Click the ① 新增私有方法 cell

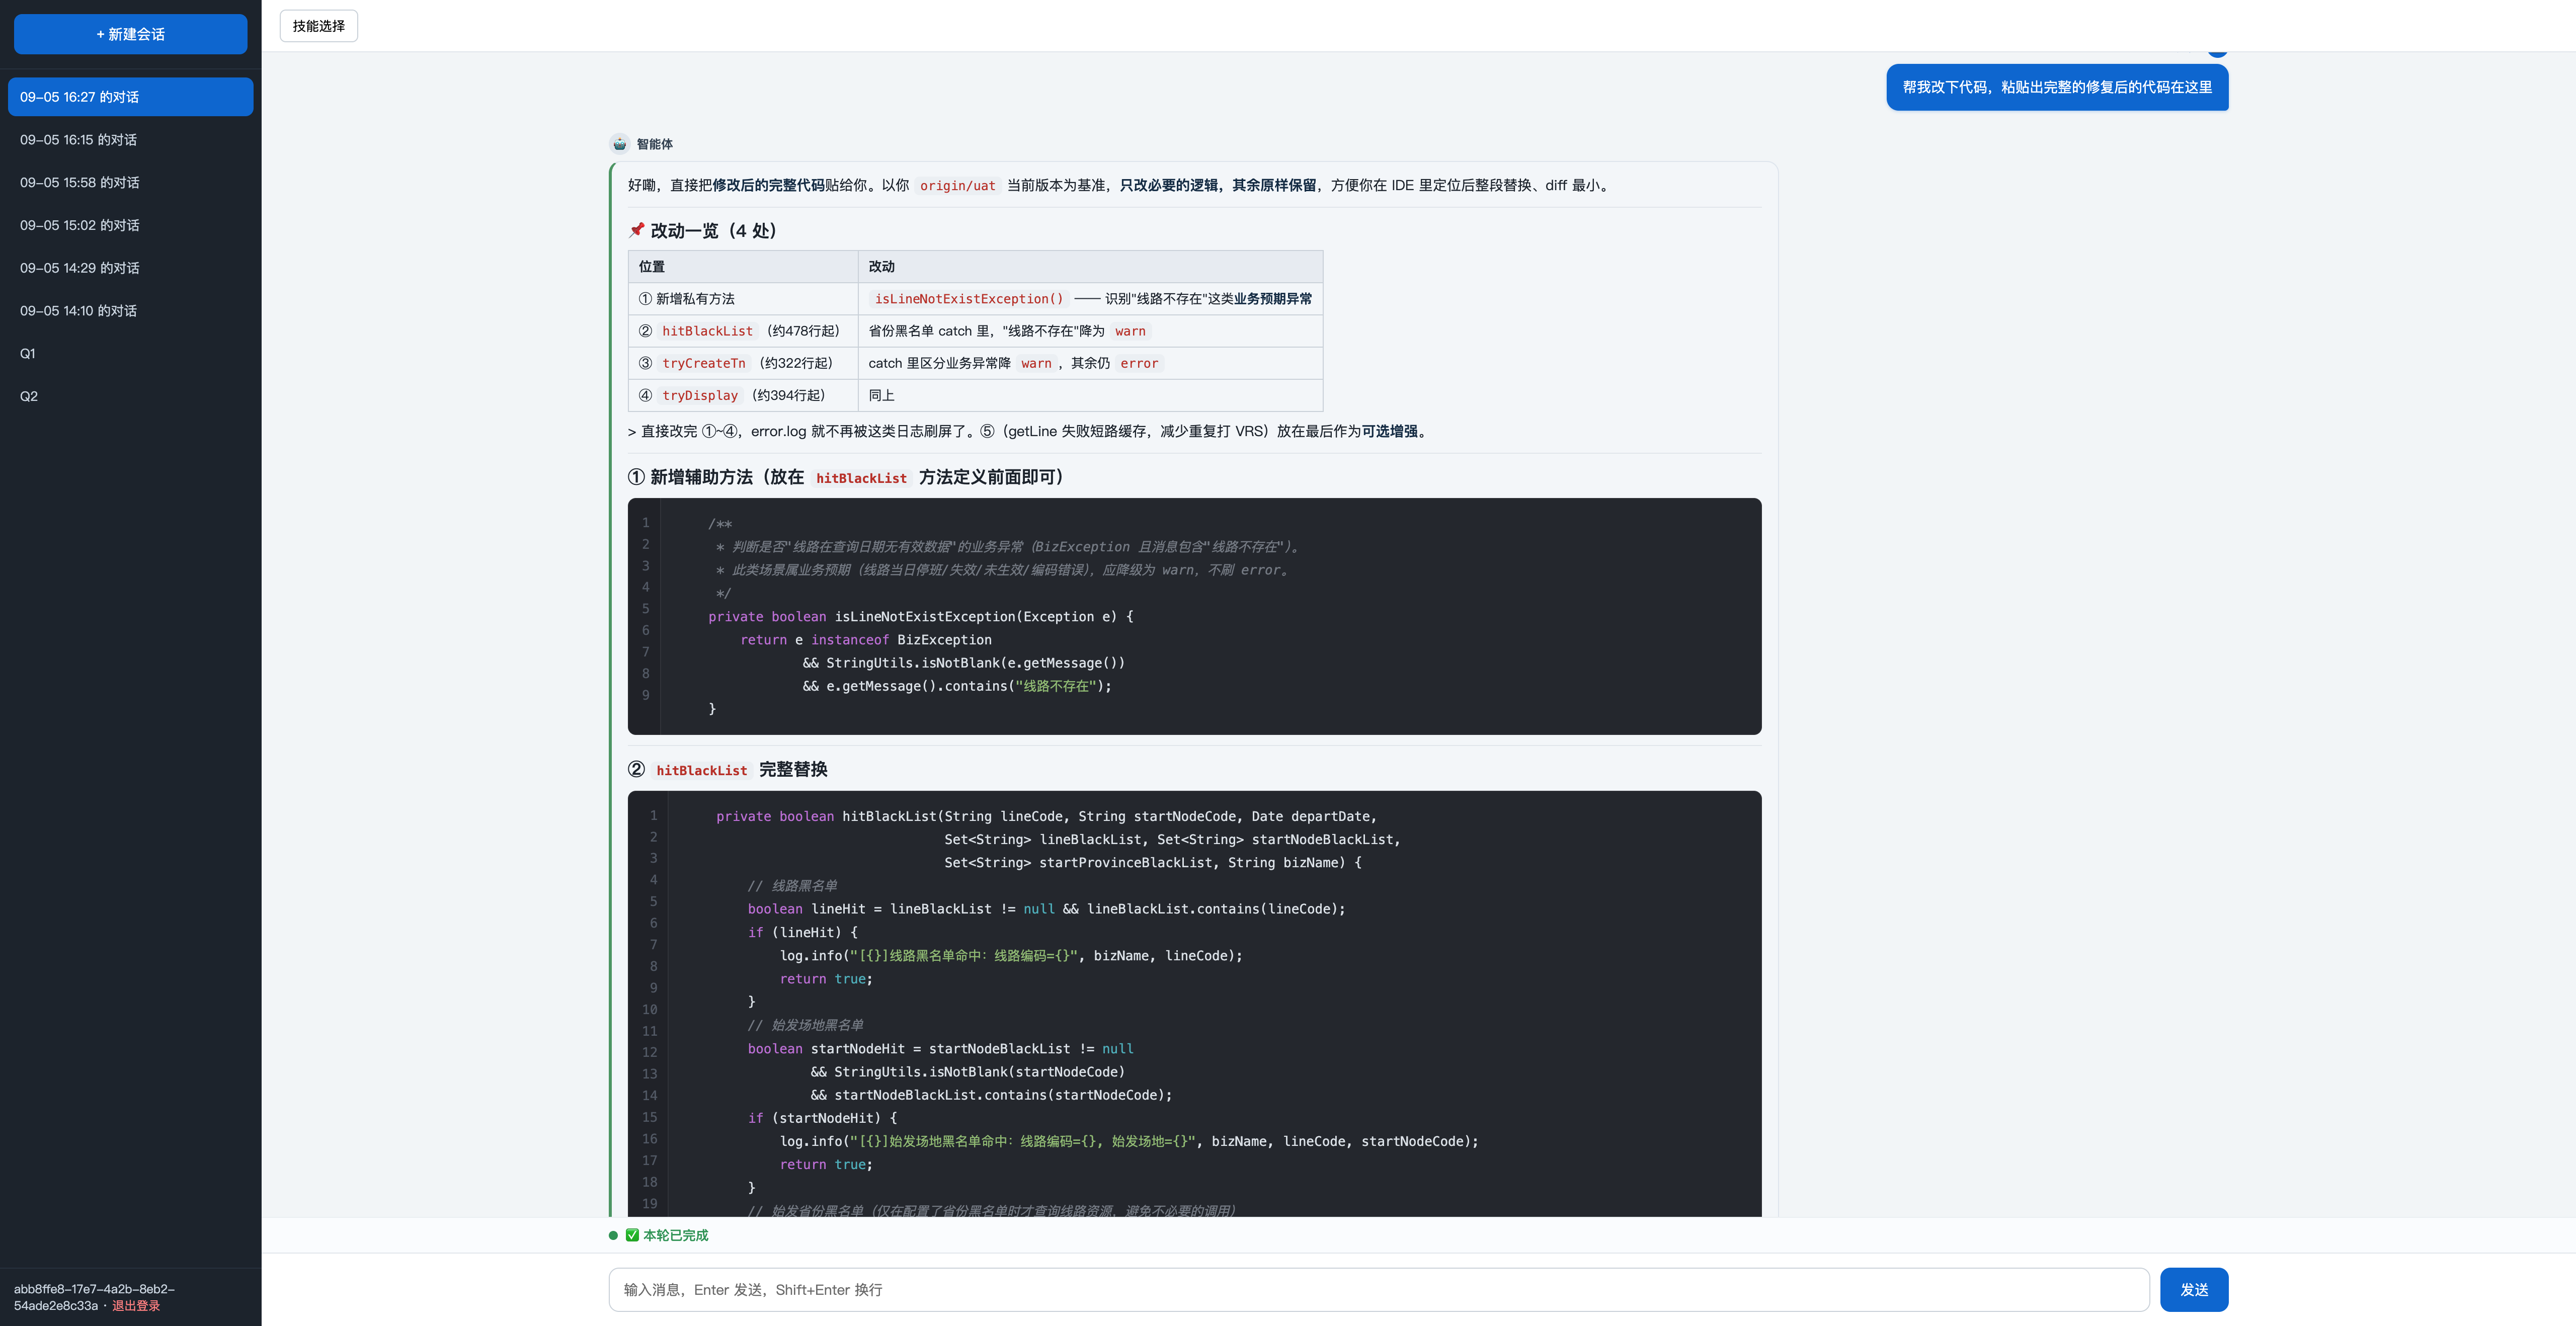coord(743,299)
